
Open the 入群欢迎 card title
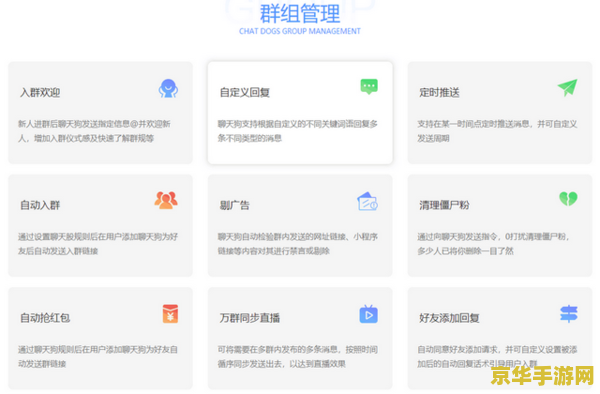40,93
